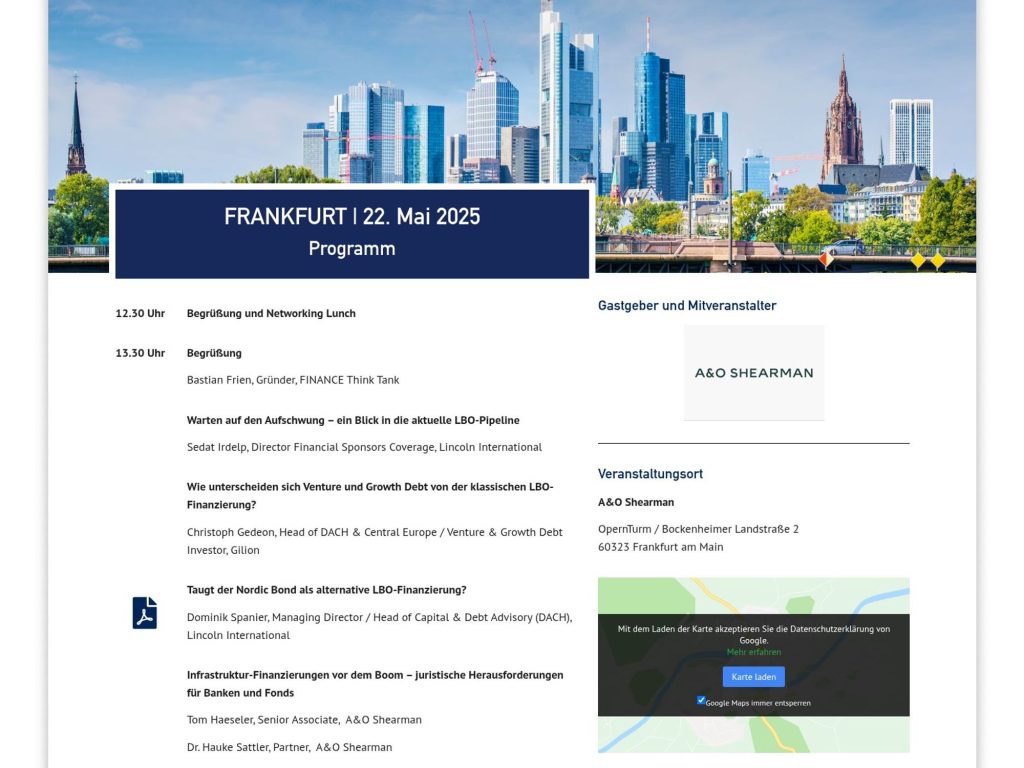Click the A&O Shearman logo

coord(753,373)
